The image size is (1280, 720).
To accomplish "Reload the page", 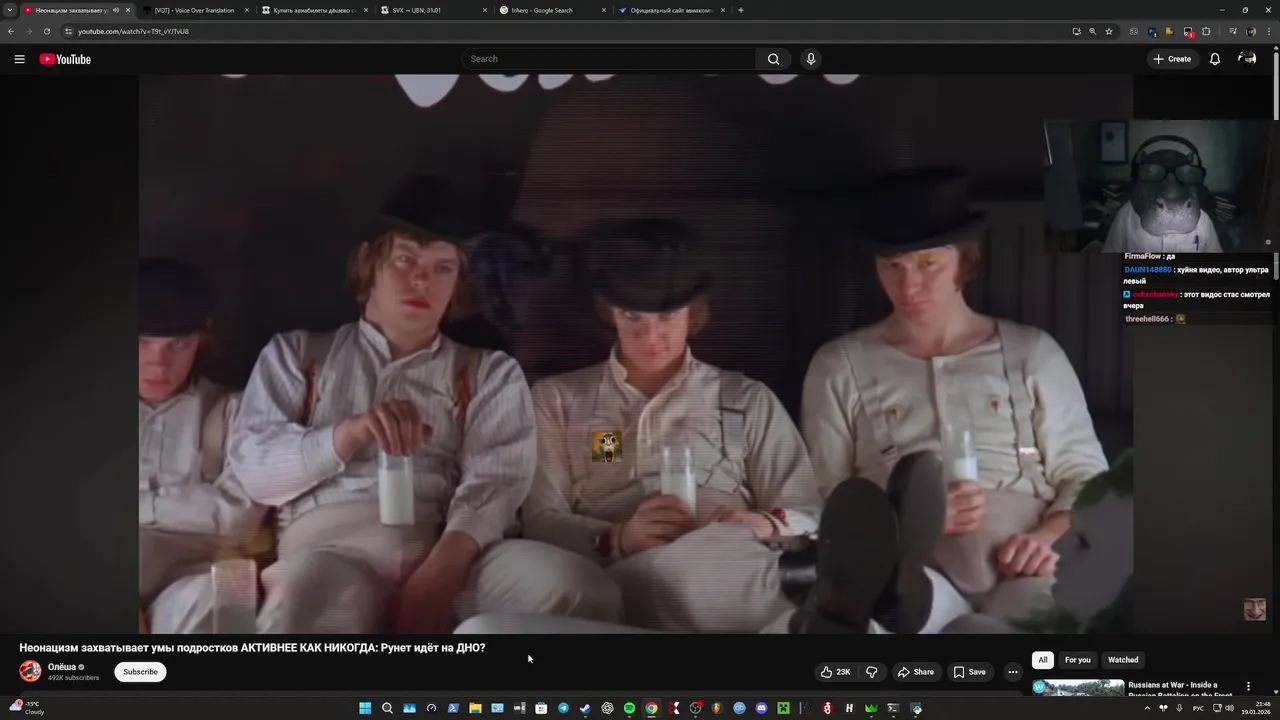I will click(46, 31).
